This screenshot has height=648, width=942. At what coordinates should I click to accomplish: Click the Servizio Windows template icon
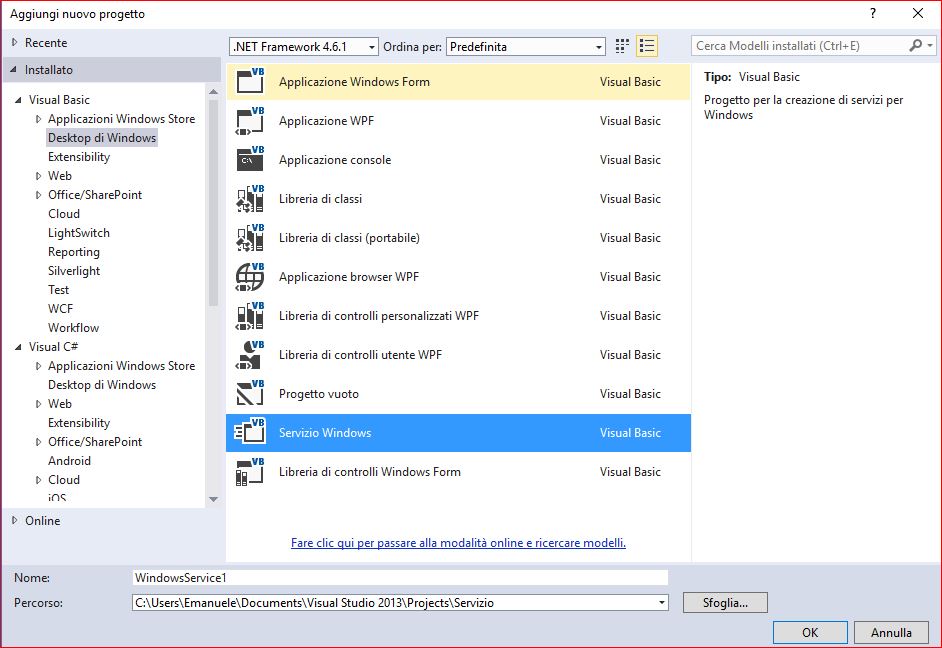(250, 432)
